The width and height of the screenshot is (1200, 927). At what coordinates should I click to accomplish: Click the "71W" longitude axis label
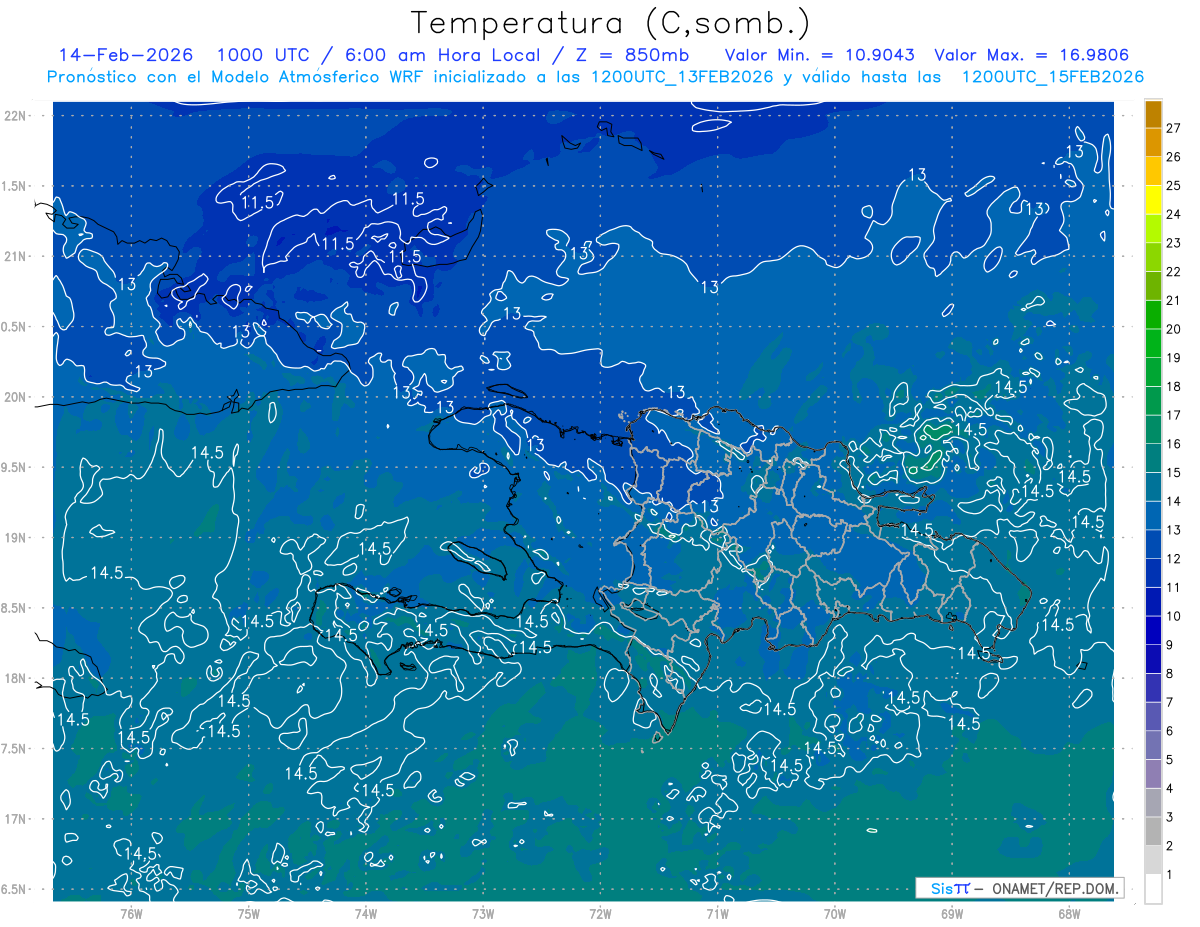(717, 913)
